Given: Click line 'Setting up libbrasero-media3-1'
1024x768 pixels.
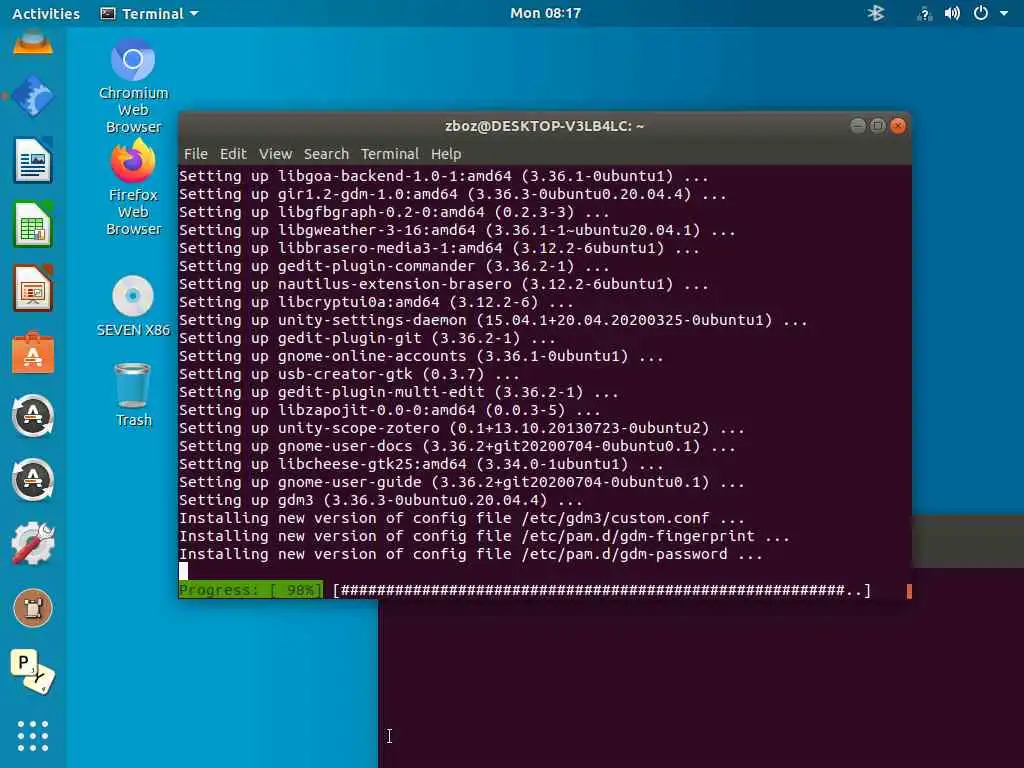Looking at the screenshot, I should coord(439,248).
